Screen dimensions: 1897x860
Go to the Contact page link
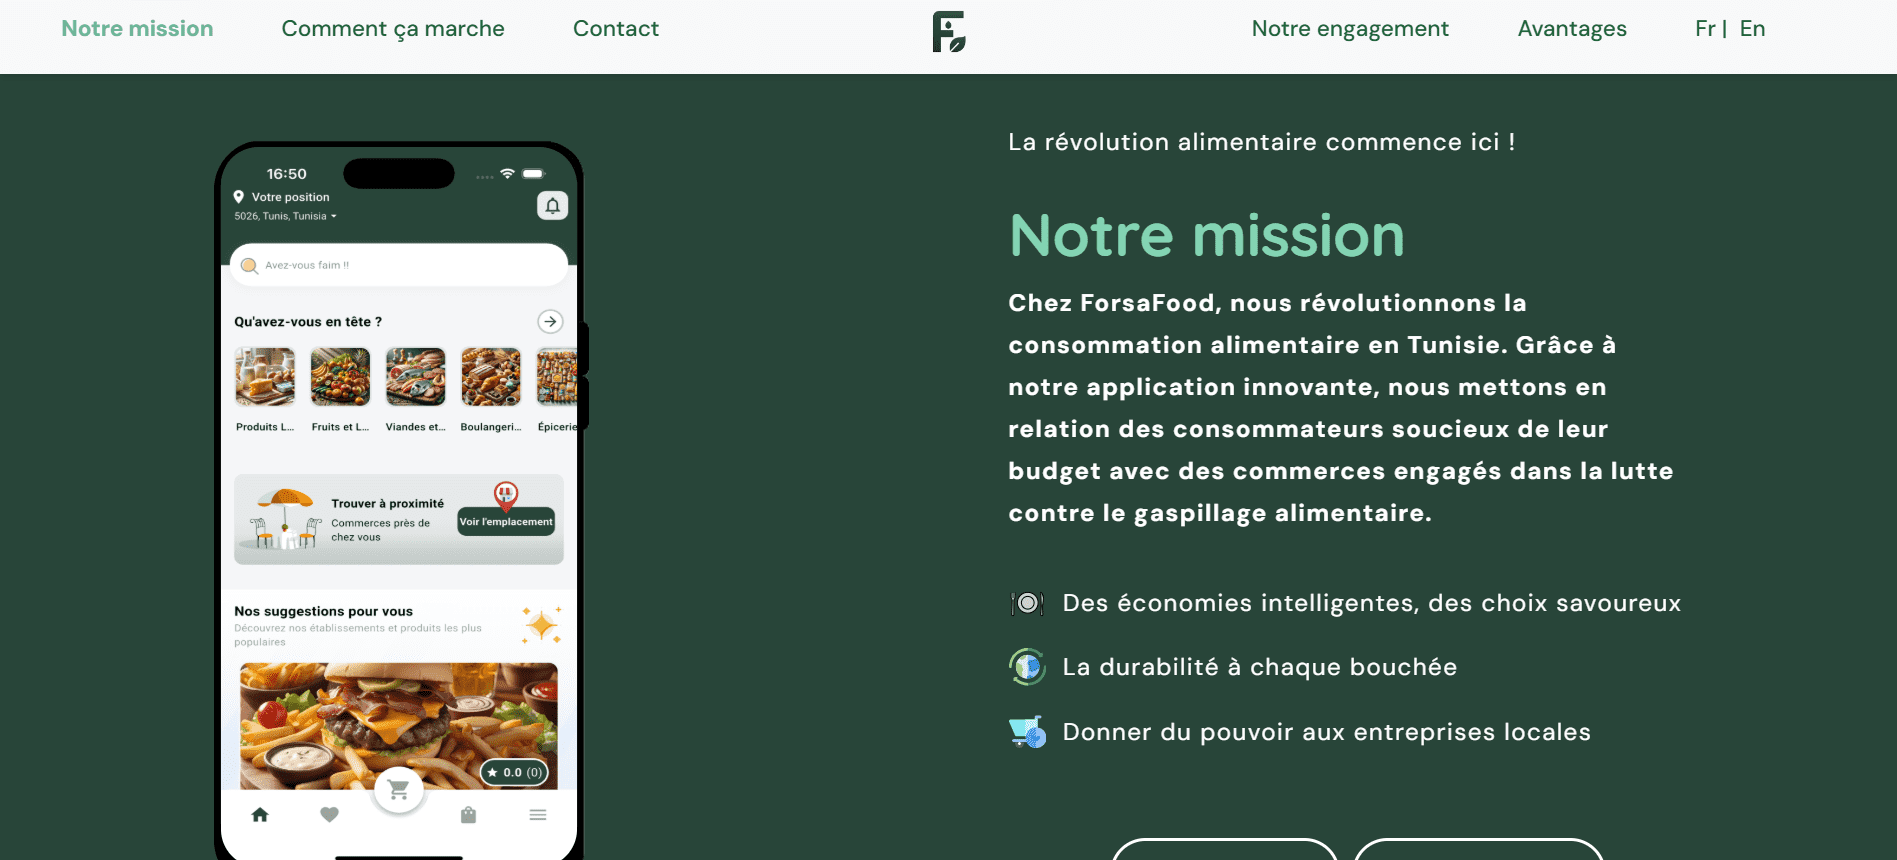(616, 29)
